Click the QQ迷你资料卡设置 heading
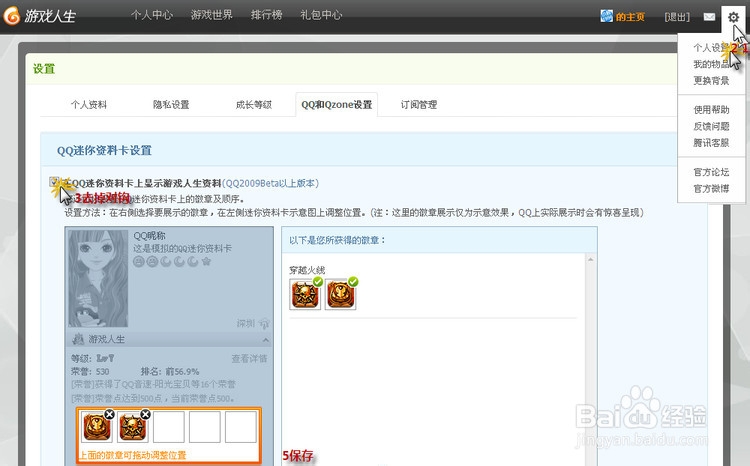Screen dimensions: 750x466 [104, 150]
